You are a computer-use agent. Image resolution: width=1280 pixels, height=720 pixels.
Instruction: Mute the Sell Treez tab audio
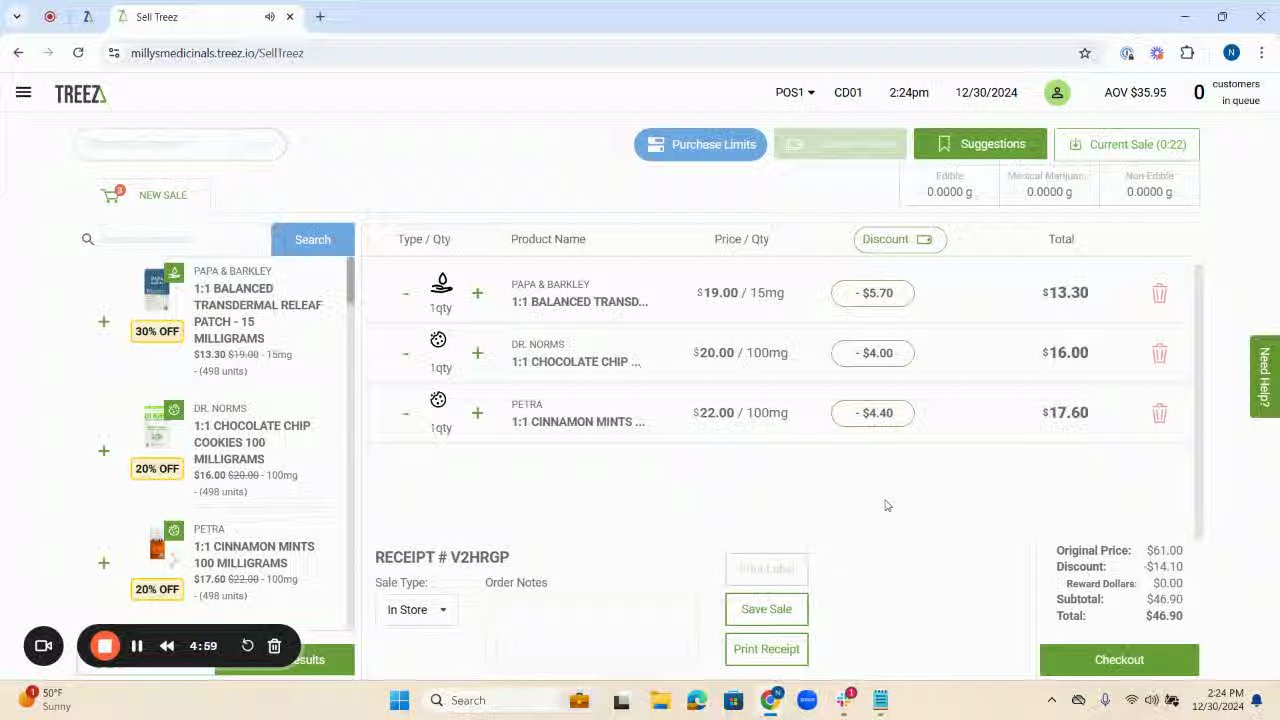tap(270, 17)
